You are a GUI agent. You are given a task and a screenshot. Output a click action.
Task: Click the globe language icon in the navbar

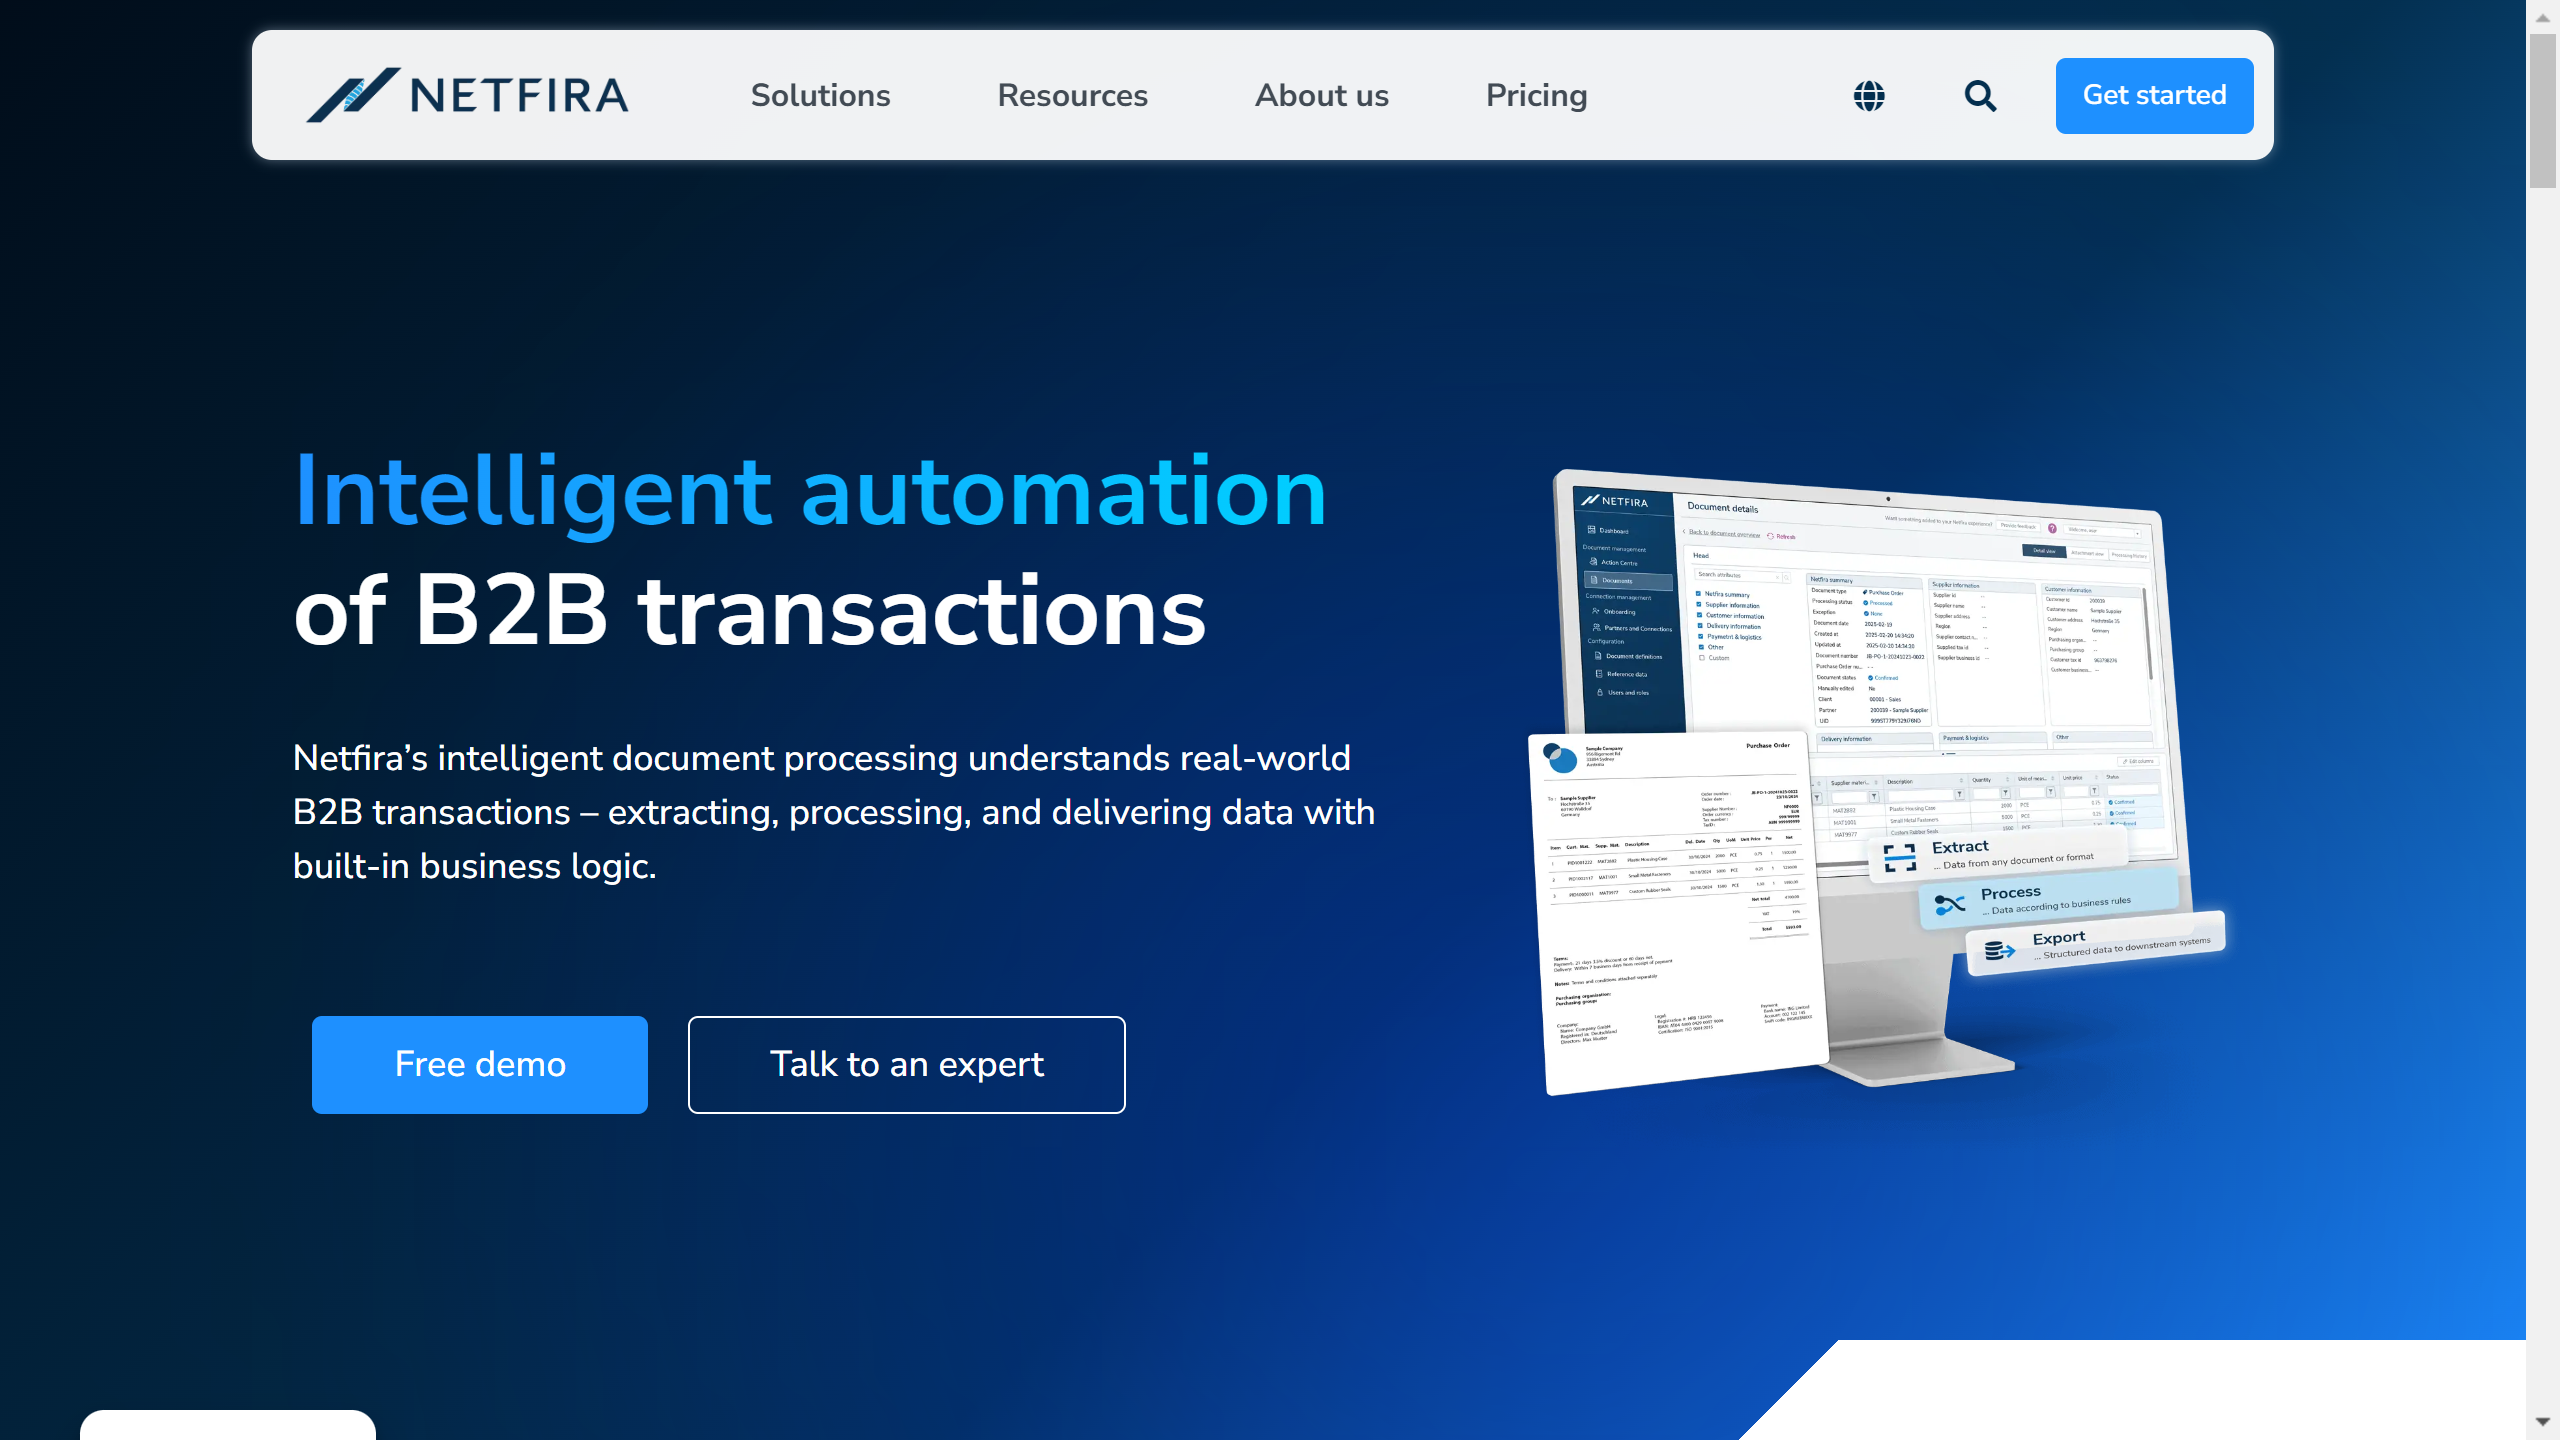(x=1868, y=96)
